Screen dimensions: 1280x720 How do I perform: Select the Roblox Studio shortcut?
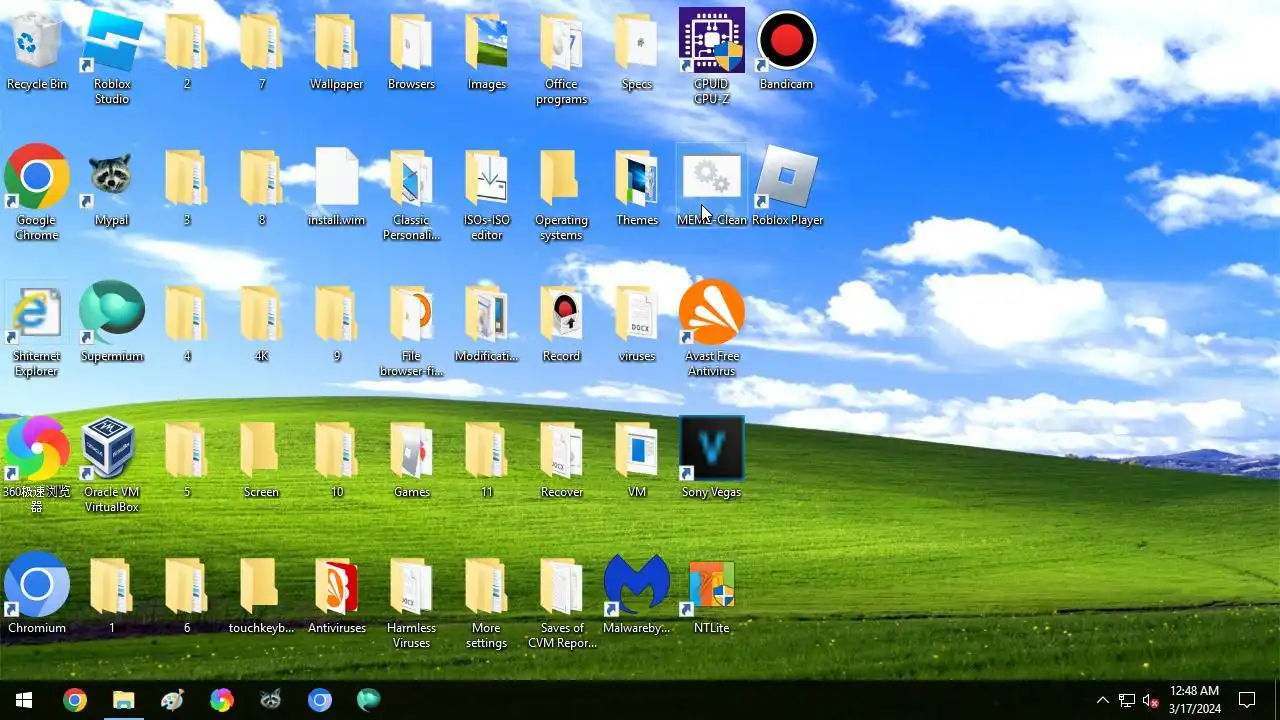[112, 58]
